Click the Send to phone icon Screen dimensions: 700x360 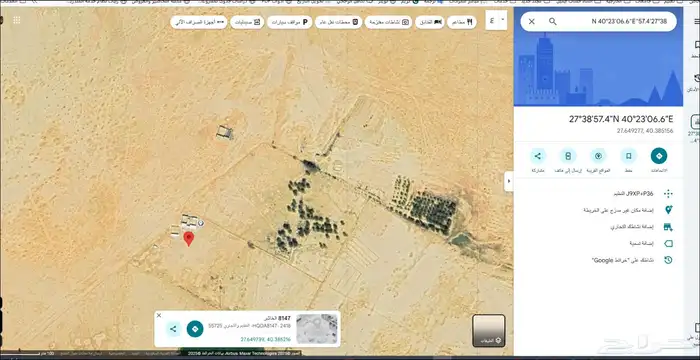click(x=568, y=156)
